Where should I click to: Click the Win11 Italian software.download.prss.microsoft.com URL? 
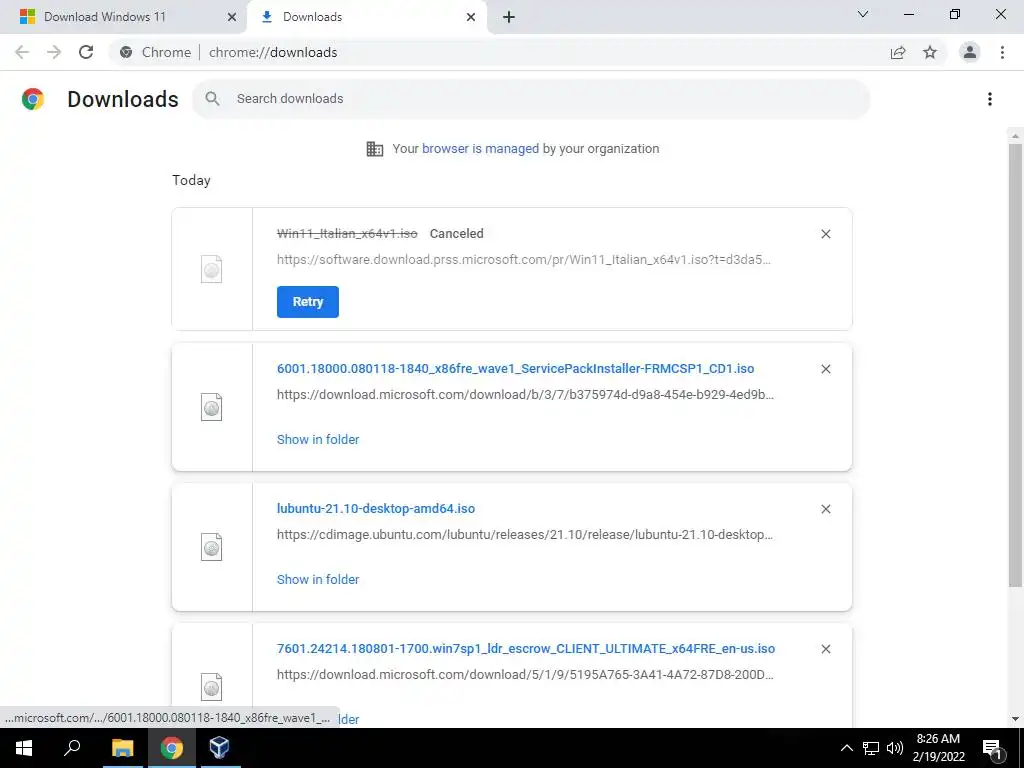tap(524, 259)
